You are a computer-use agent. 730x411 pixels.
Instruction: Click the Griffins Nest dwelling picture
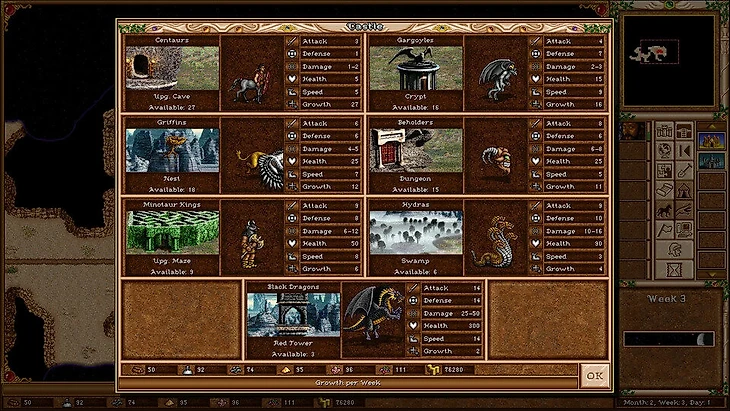coord(172,150)
